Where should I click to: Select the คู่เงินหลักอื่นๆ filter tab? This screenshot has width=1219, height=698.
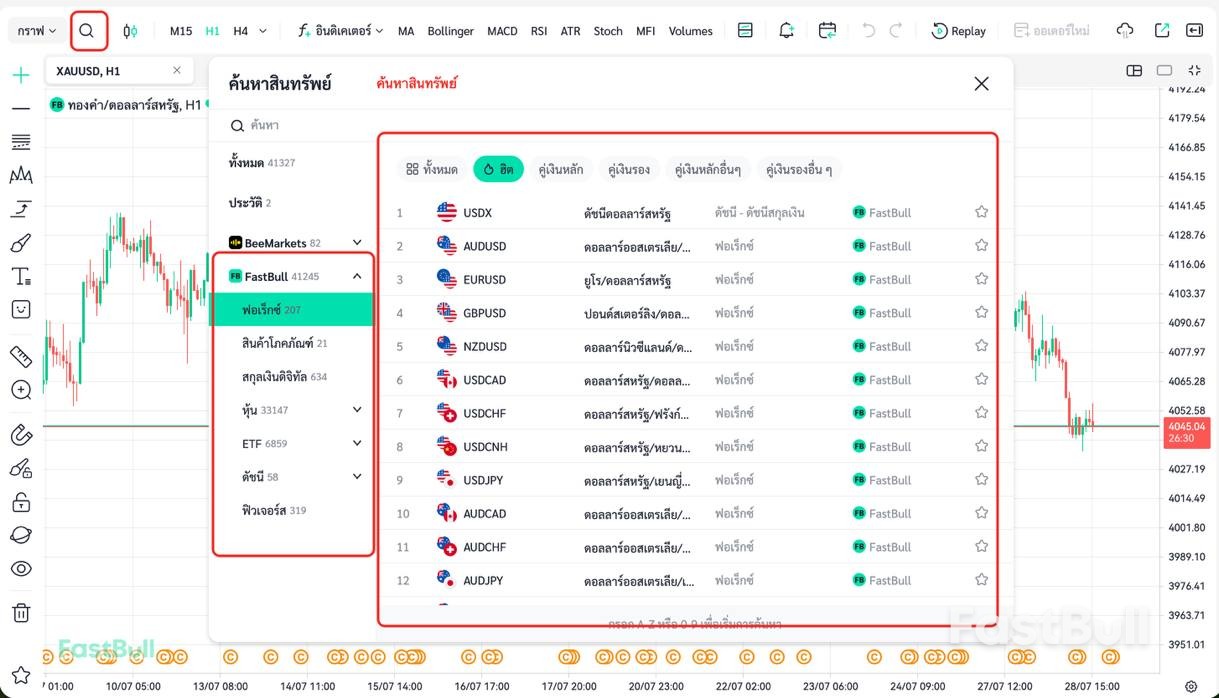[708, 169]
